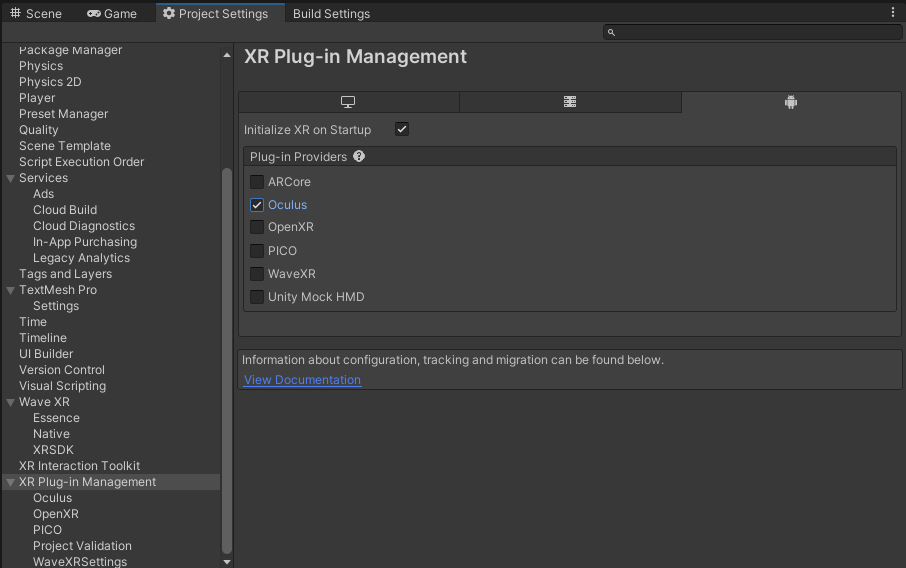Click the search magnifier icon

611,32
